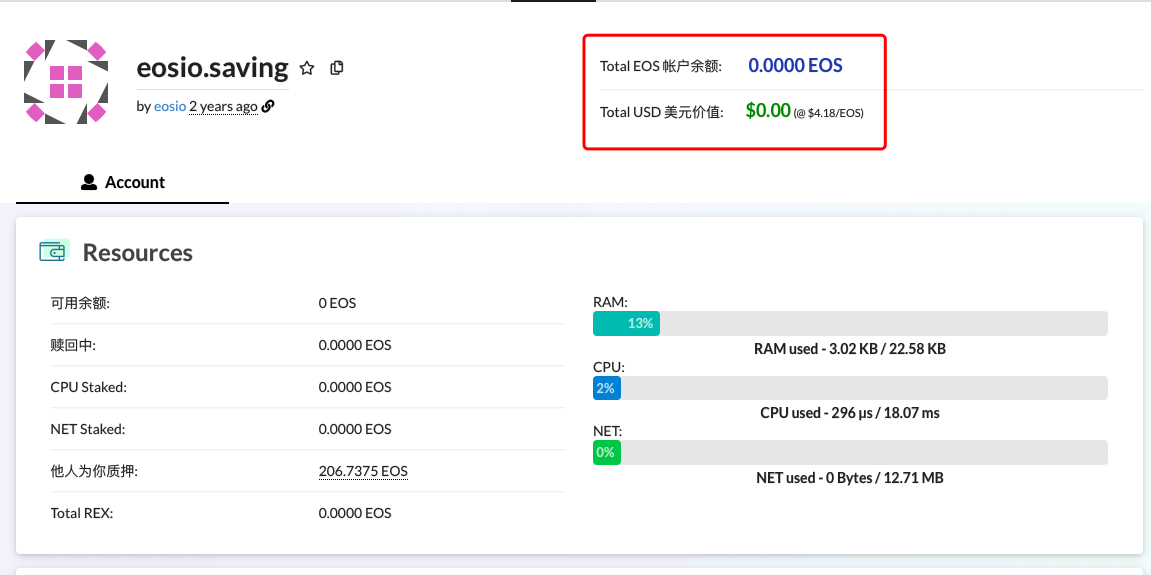Click the 206.7375 EOS staked-by-others value

363,471
